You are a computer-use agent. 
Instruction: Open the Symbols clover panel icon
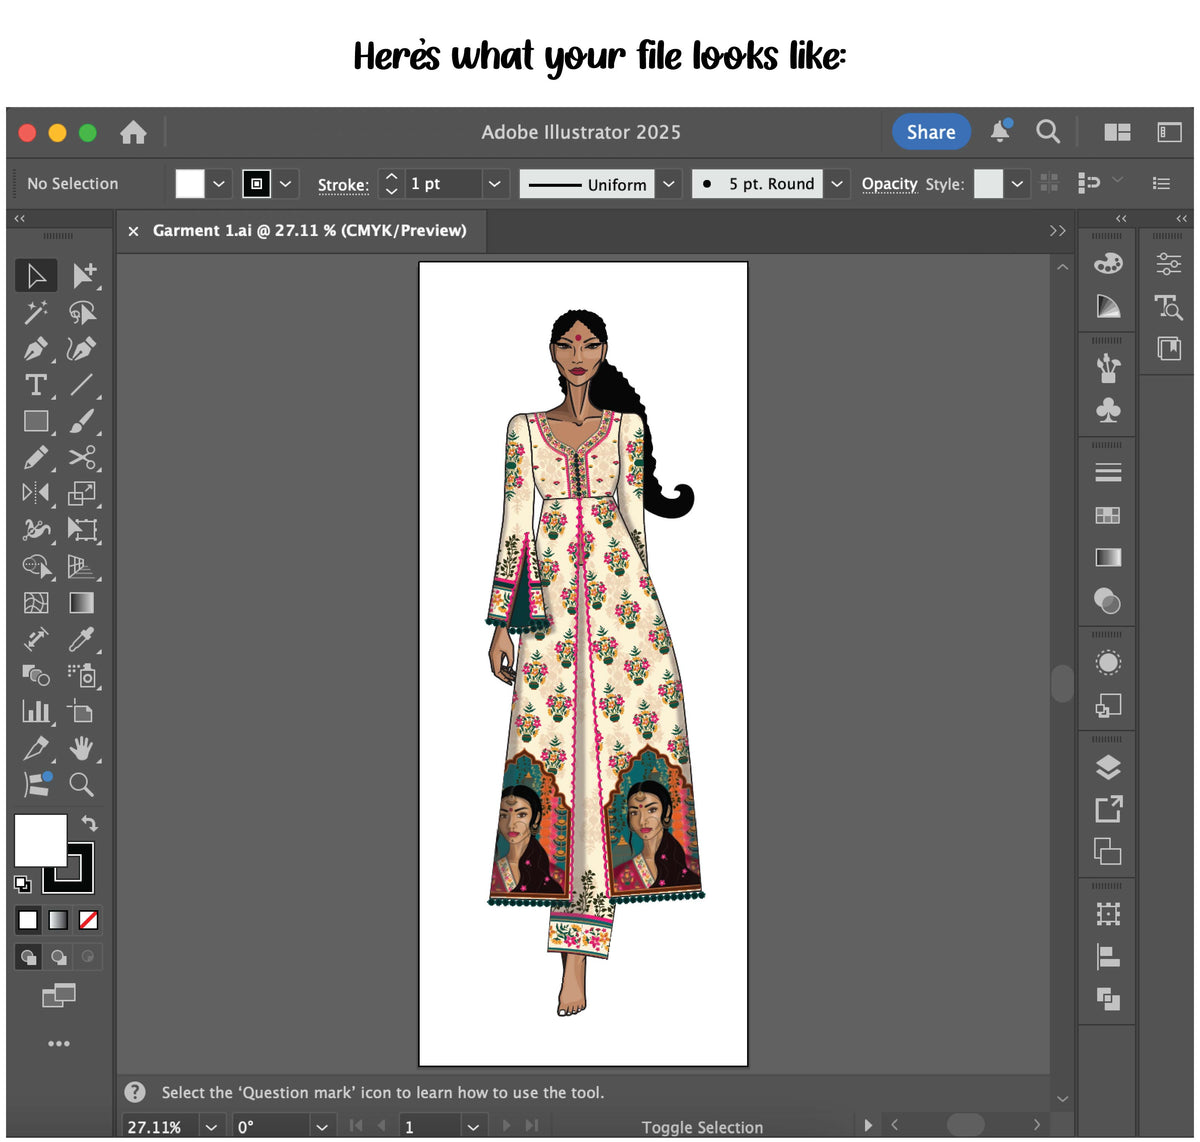1108,411
